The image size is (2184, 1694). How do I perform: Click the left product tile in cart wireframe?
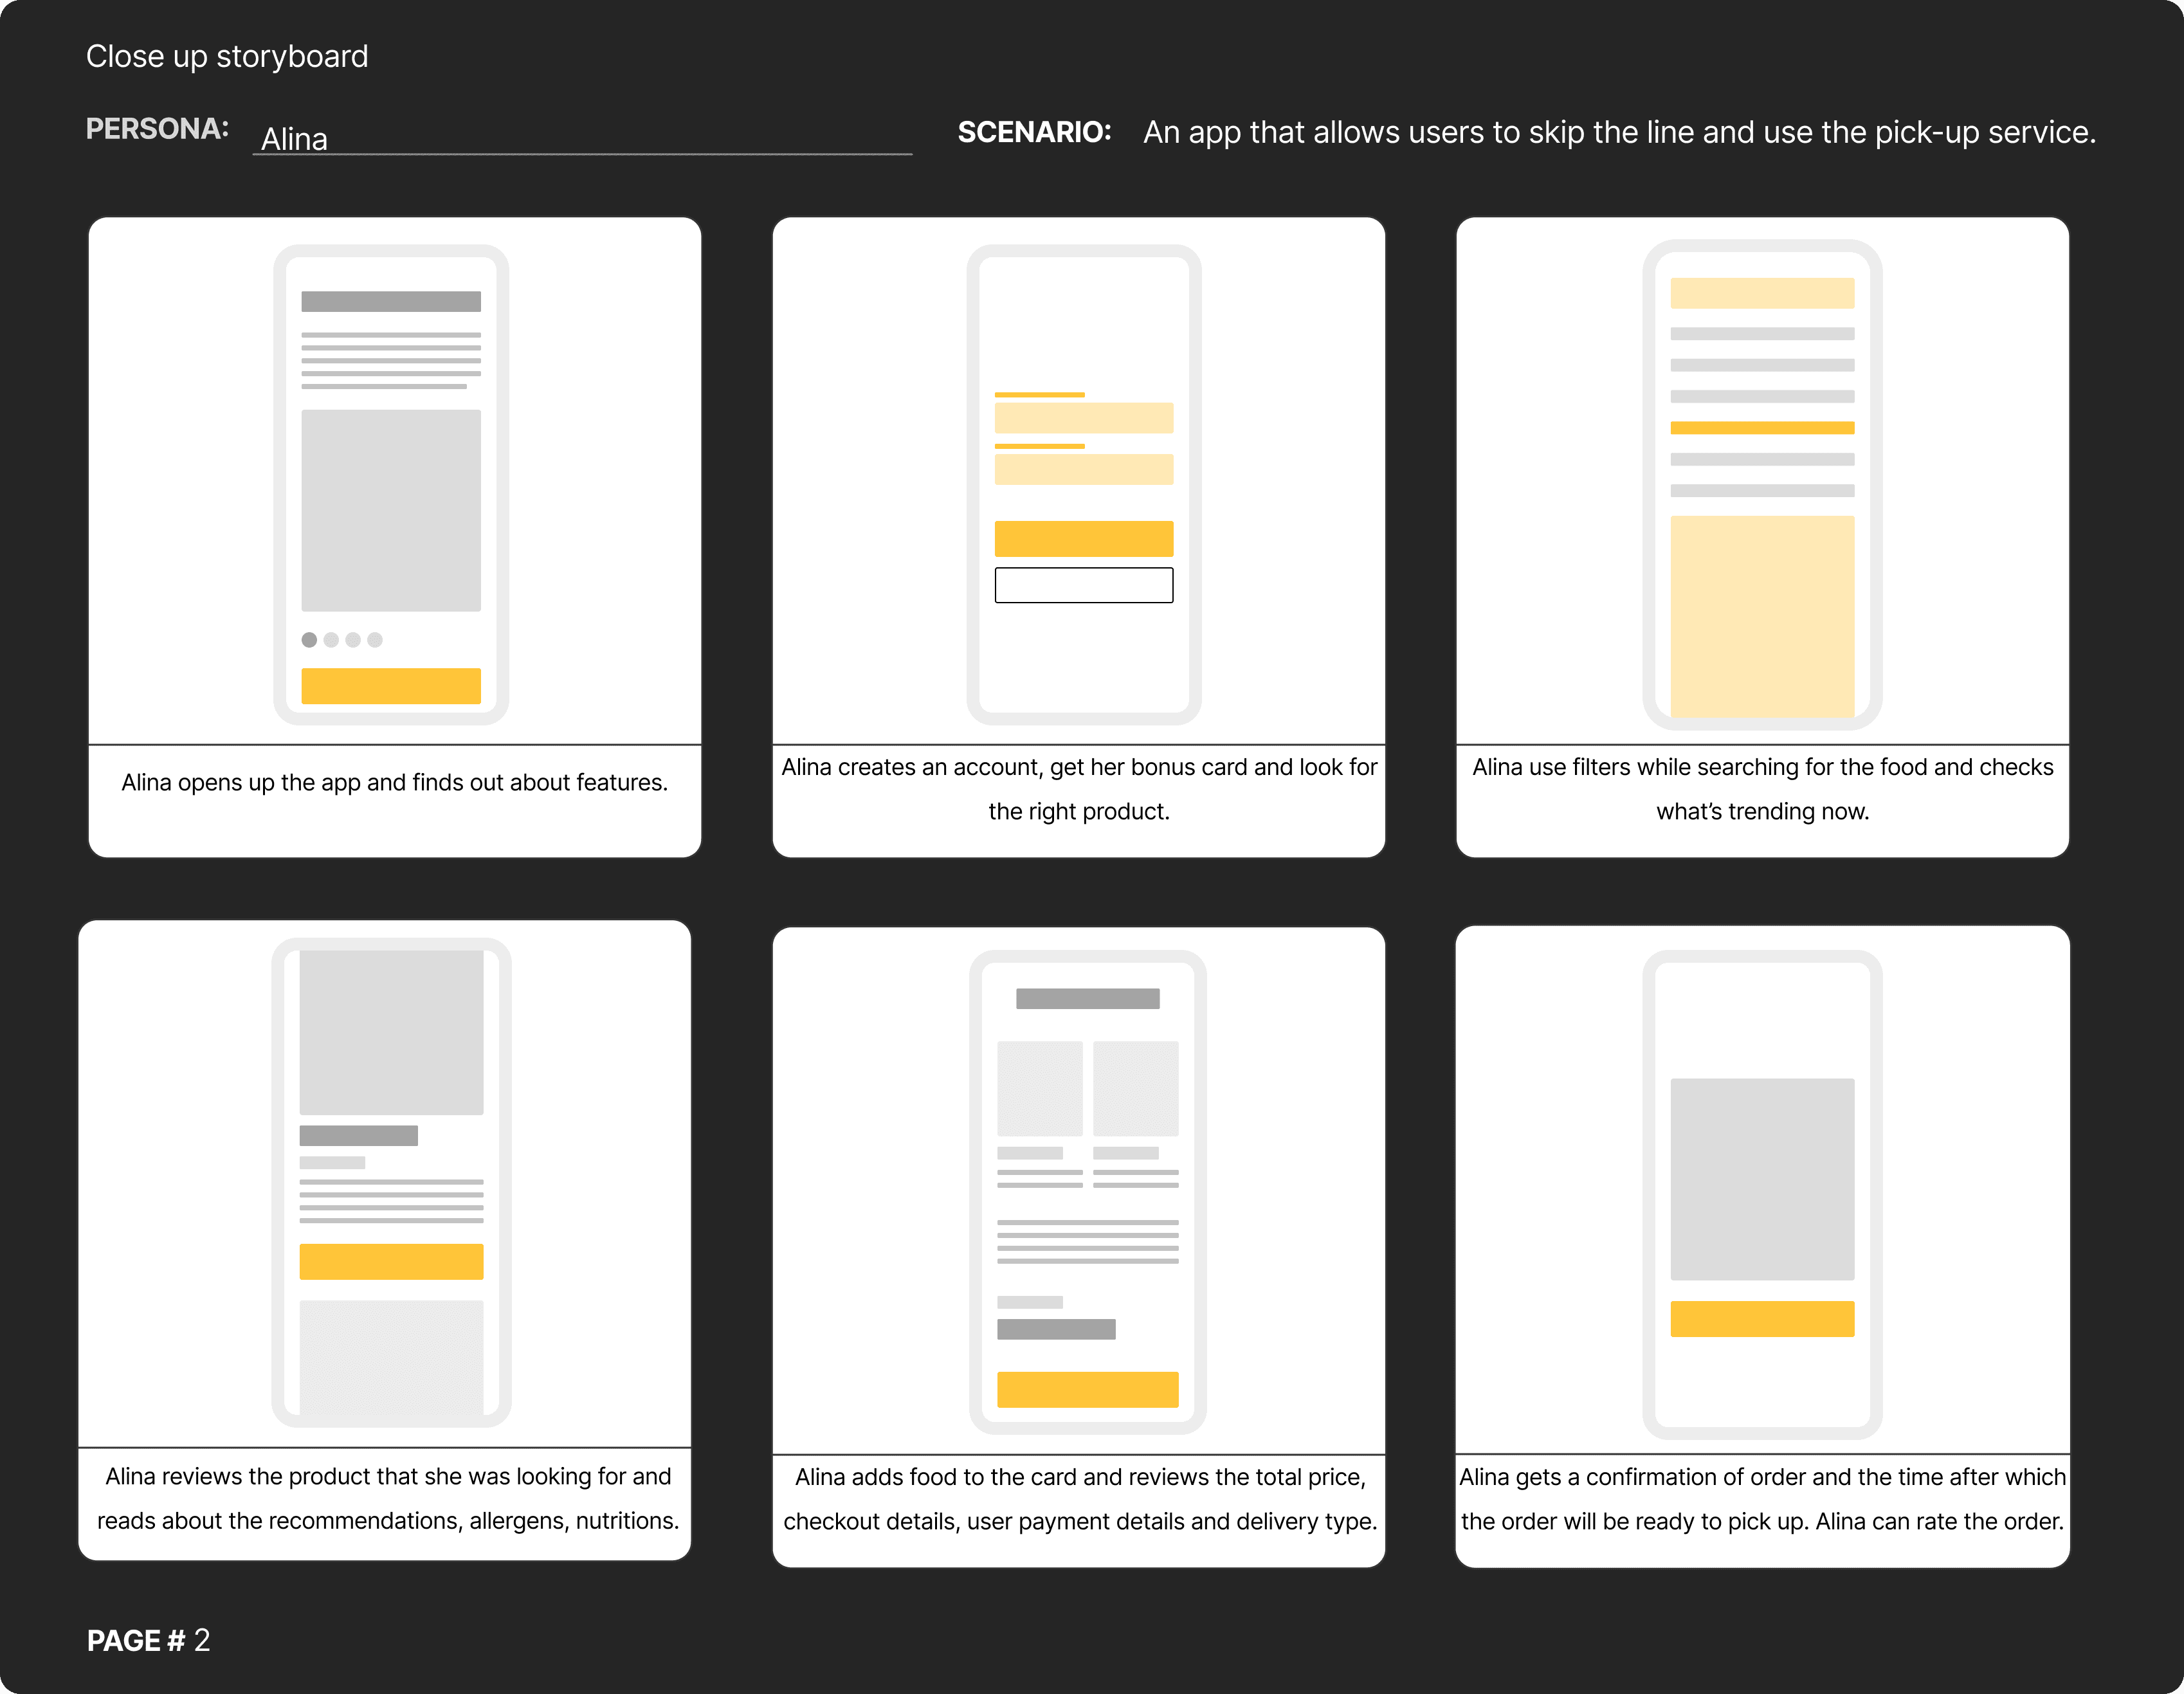[1039, 1088]
